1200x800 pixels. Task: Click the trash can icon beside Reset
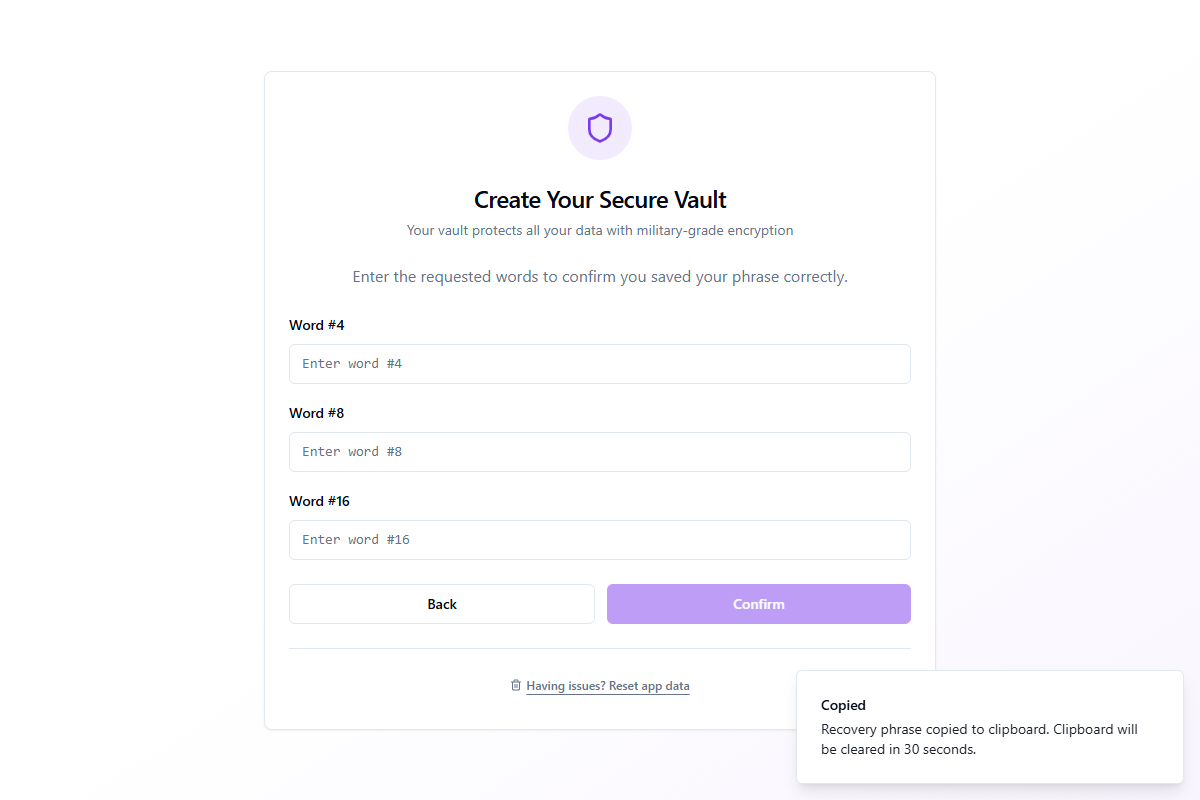pyautogui.click(x=516, y=685)
